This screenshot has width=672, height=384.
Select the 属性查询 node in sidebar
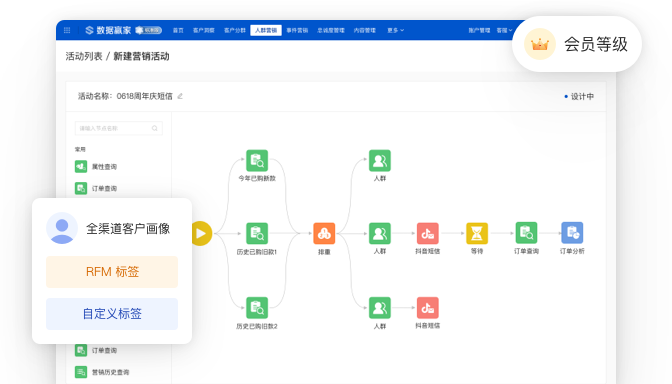(96, 166)
